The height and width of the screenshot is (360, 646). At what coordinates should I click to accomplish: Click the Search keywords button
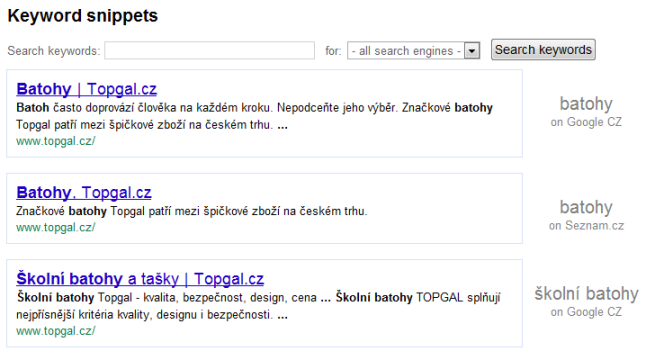click(543, 50)
